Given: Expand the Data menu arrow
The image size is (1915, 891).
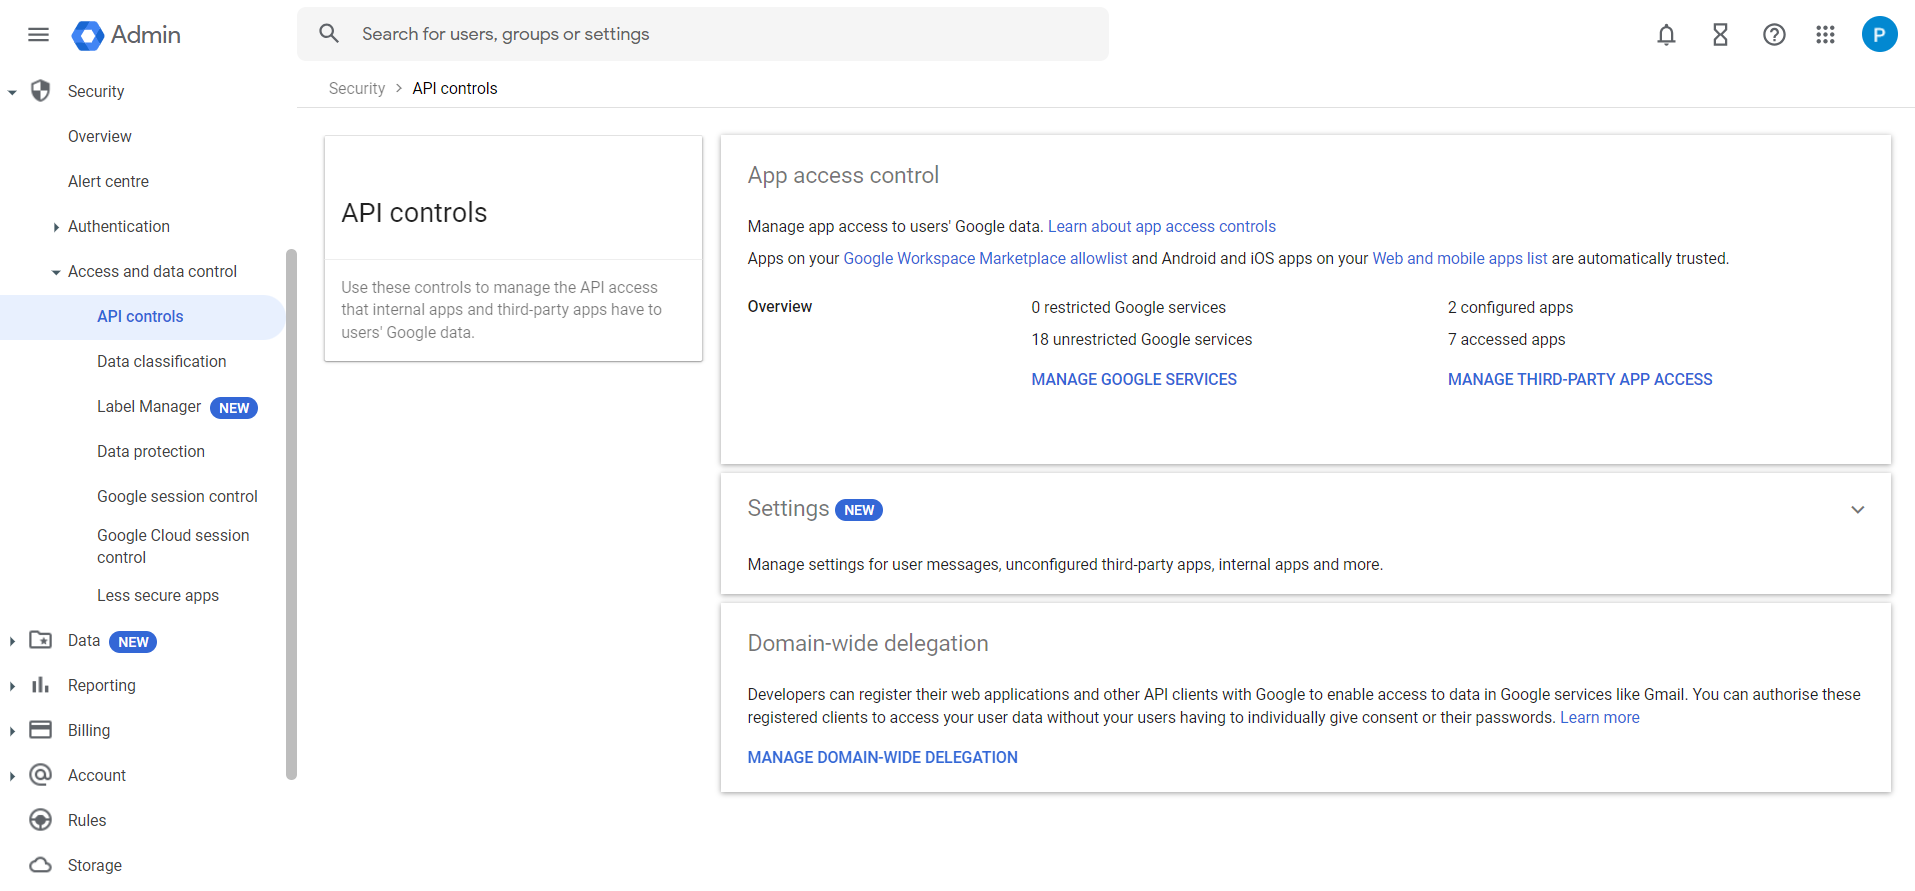Looking at the screenshot, I should pyautogui.click(x=12, y=641).
